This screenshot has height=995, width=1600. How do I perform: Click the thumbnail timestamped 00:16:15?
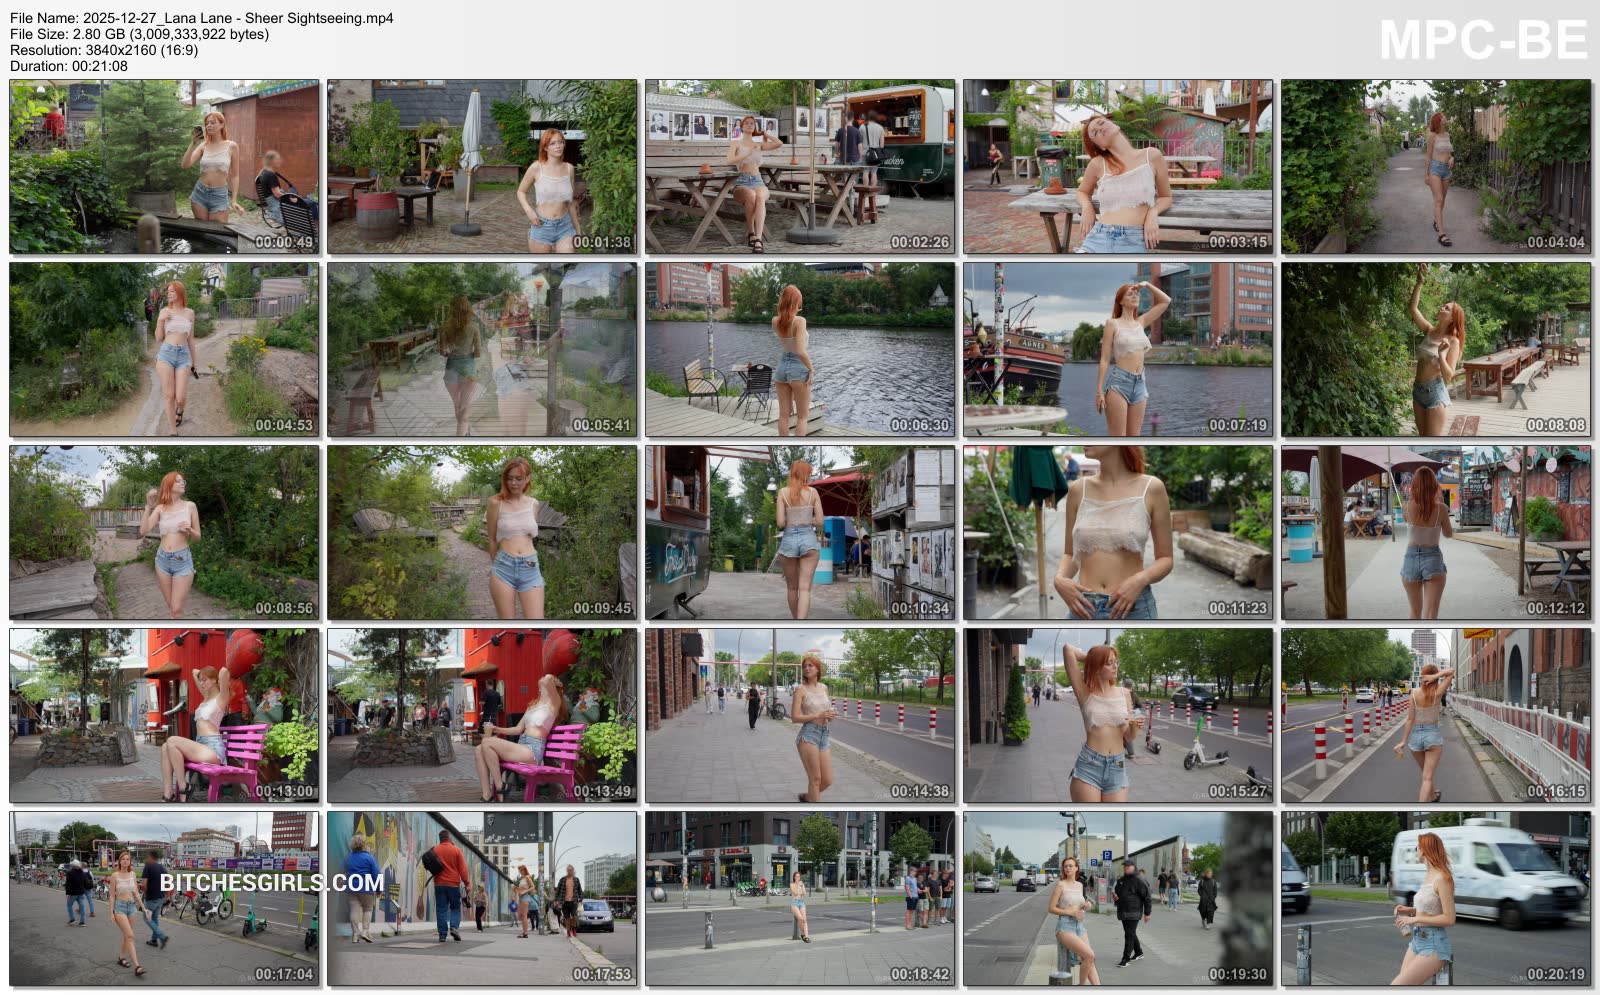[x=1436, y=716]
